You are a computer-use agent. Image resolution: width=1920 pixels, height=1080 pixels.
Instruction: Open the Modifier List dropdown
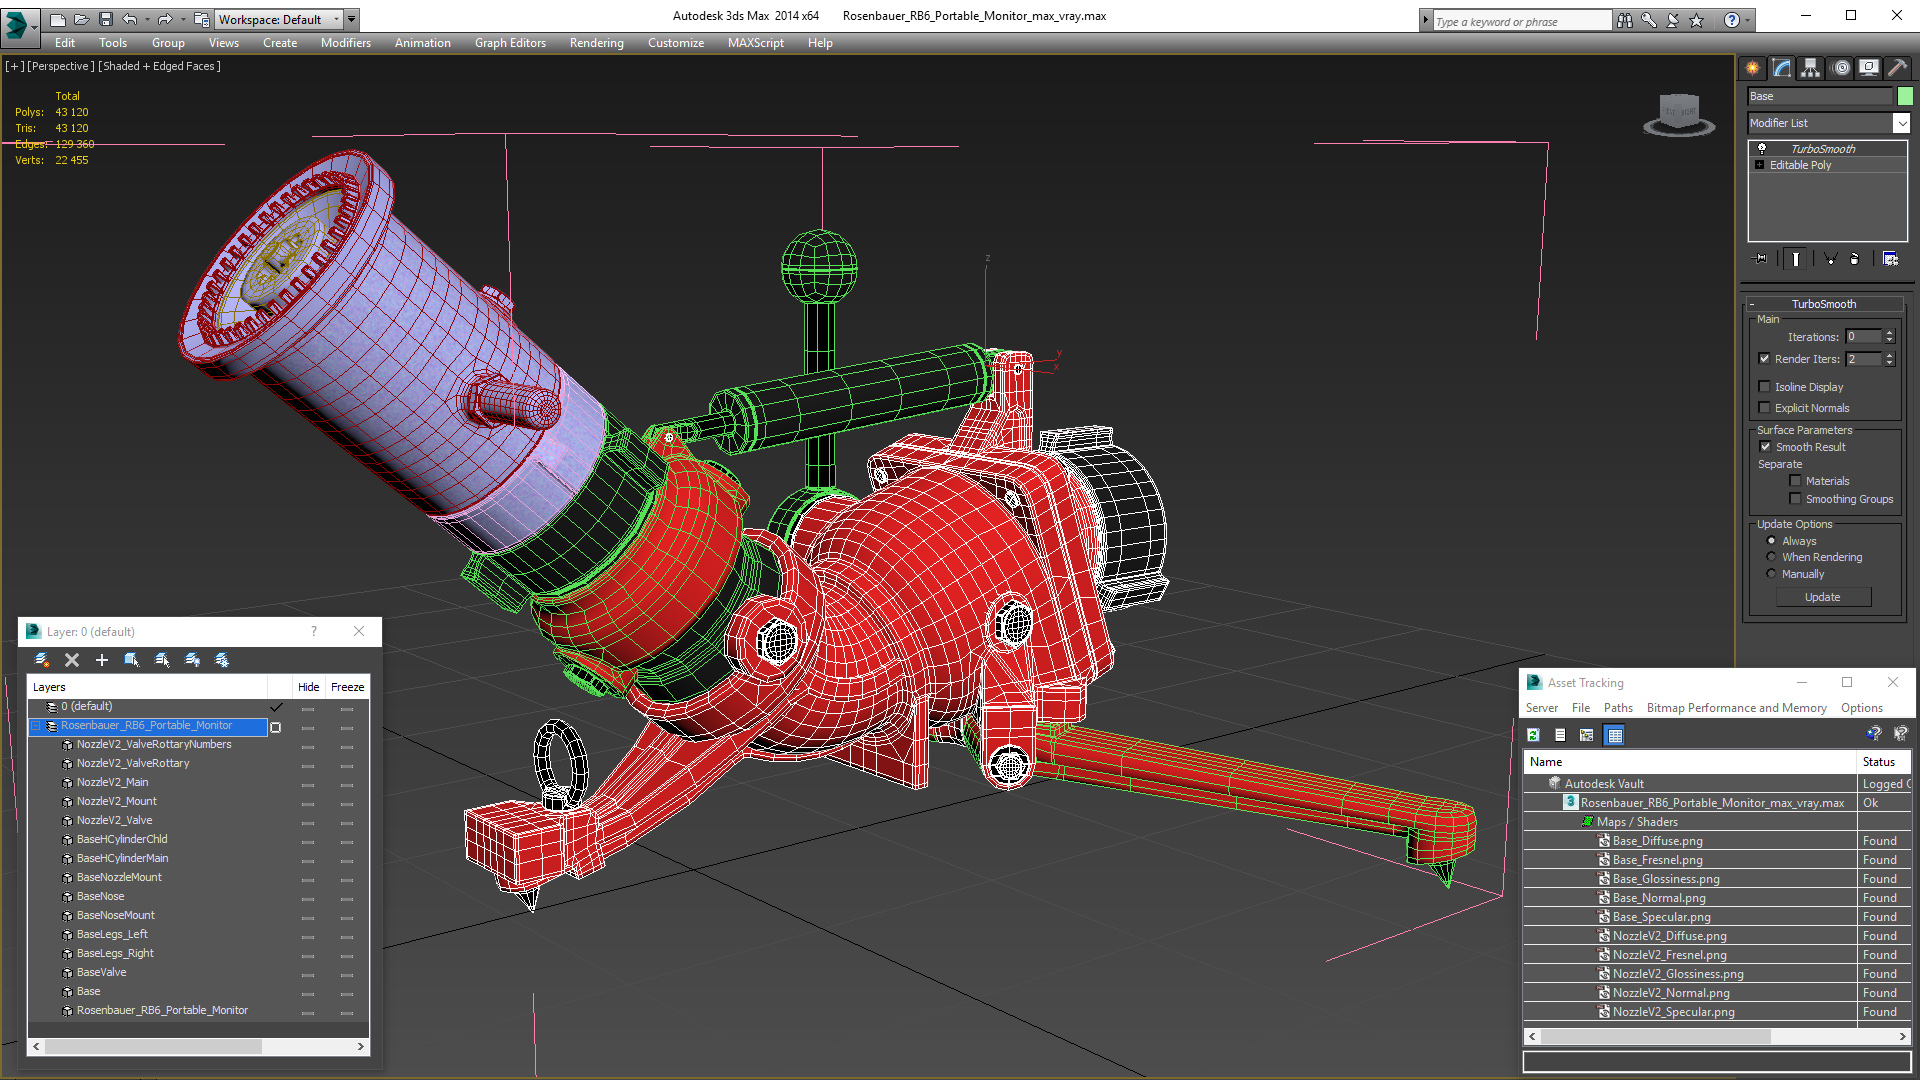(1901, 123)
